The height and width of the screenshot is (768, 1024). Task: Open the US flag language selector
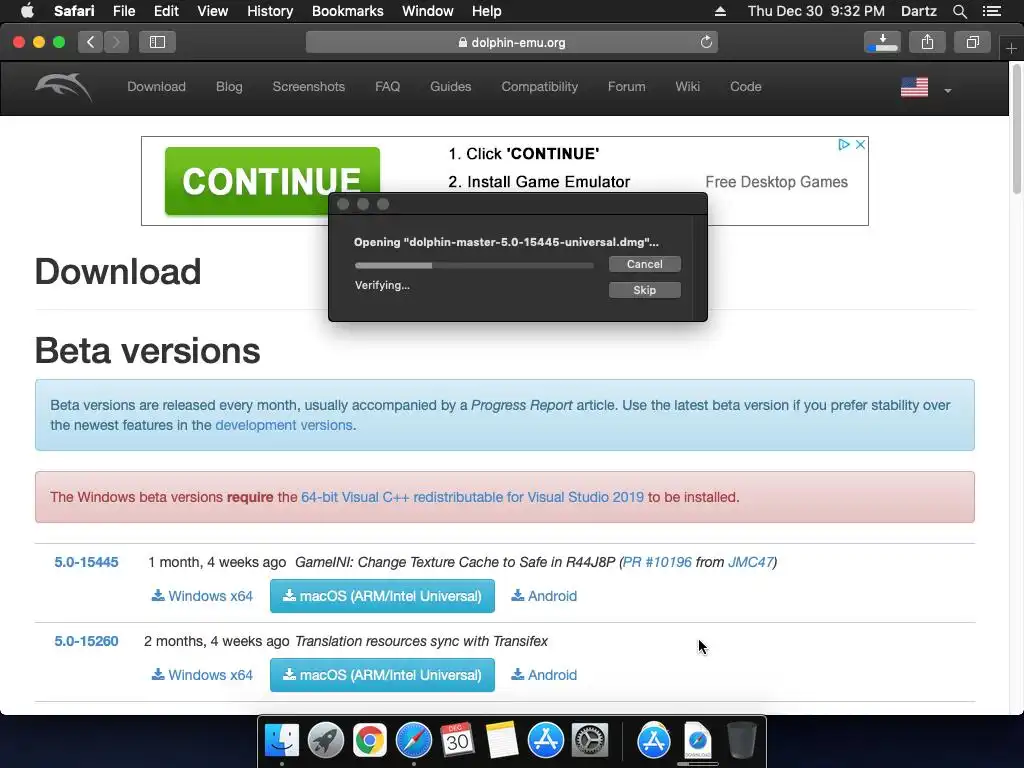[914, 87]
